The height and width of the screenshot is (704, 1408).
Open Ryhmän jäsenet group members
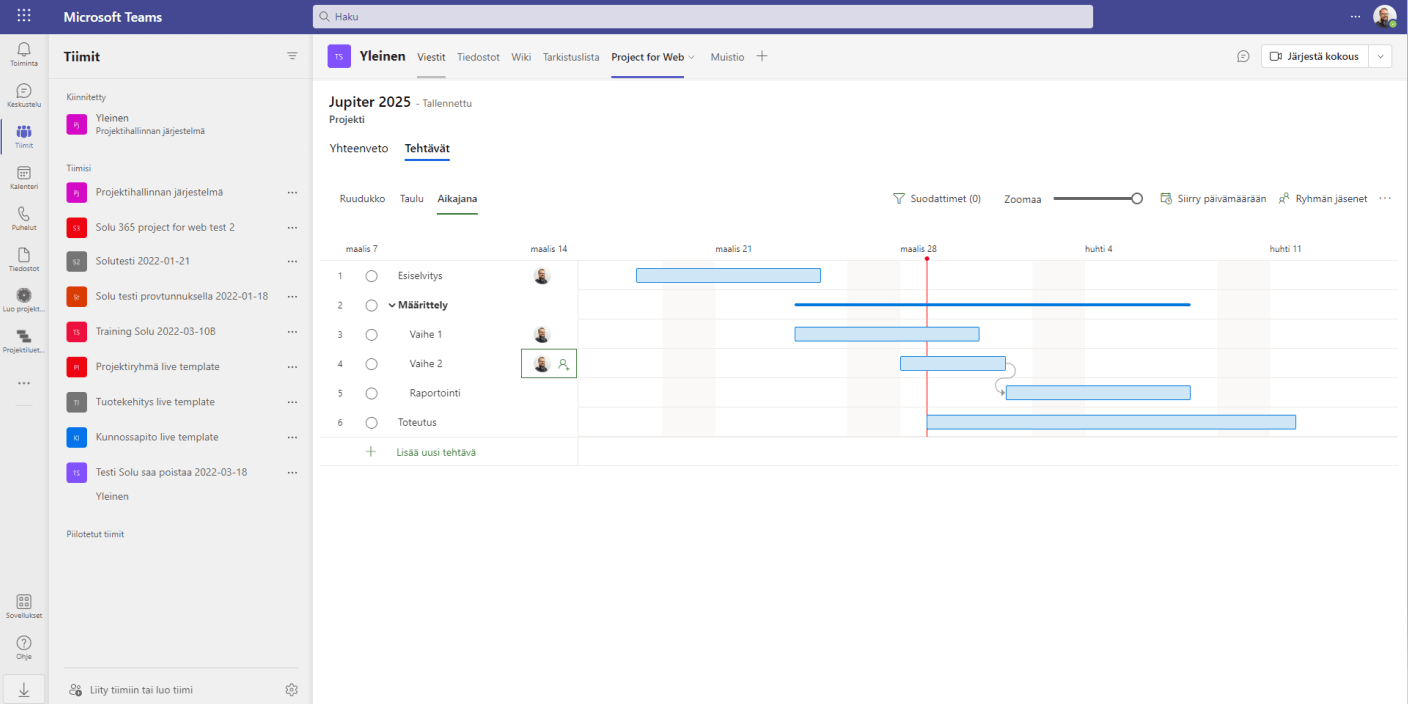click(1322, 198)
